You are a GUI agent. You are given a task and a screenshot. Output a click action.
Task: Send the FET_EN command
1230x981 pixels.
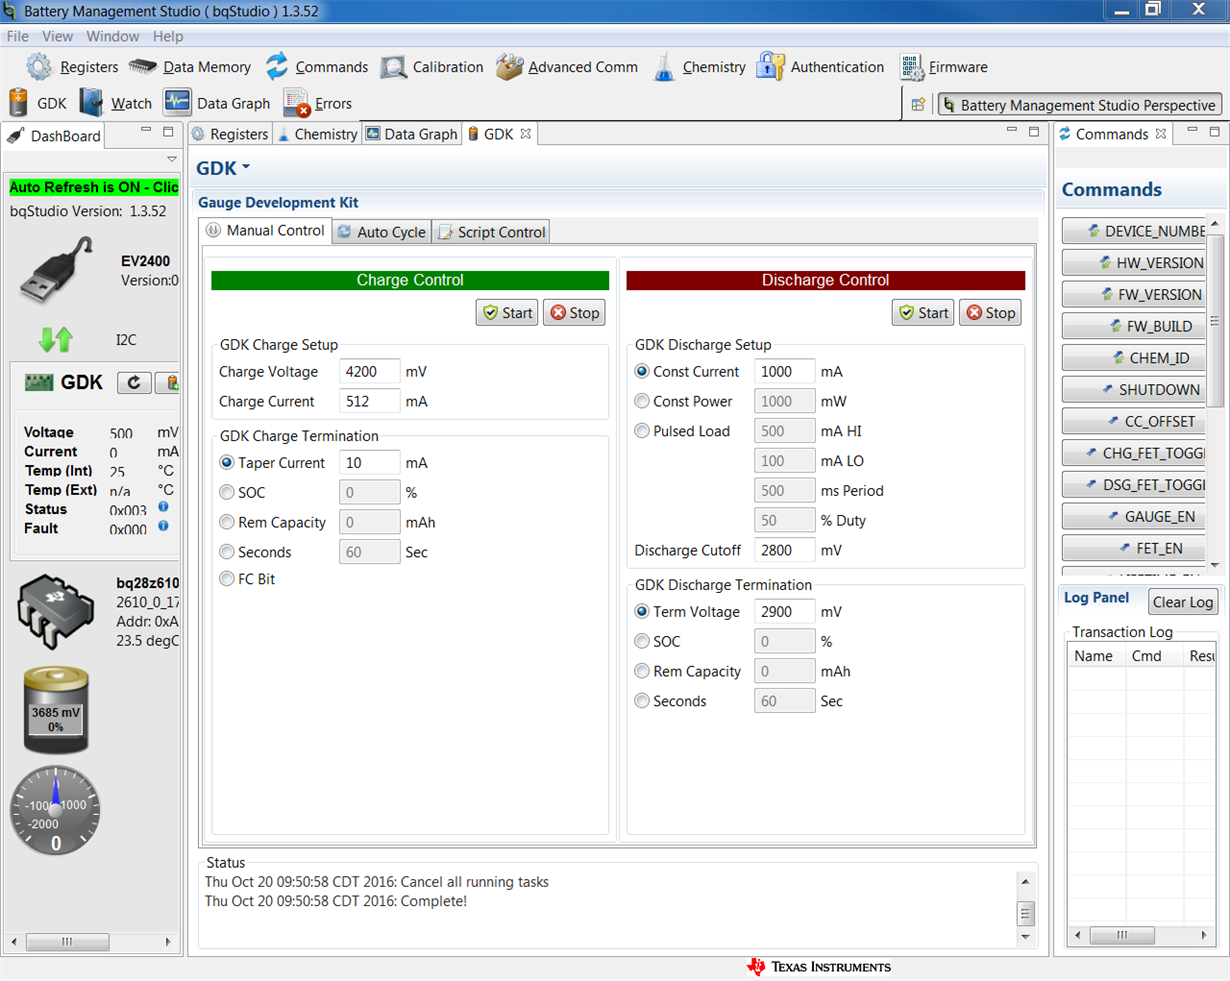click(1136, 548)
